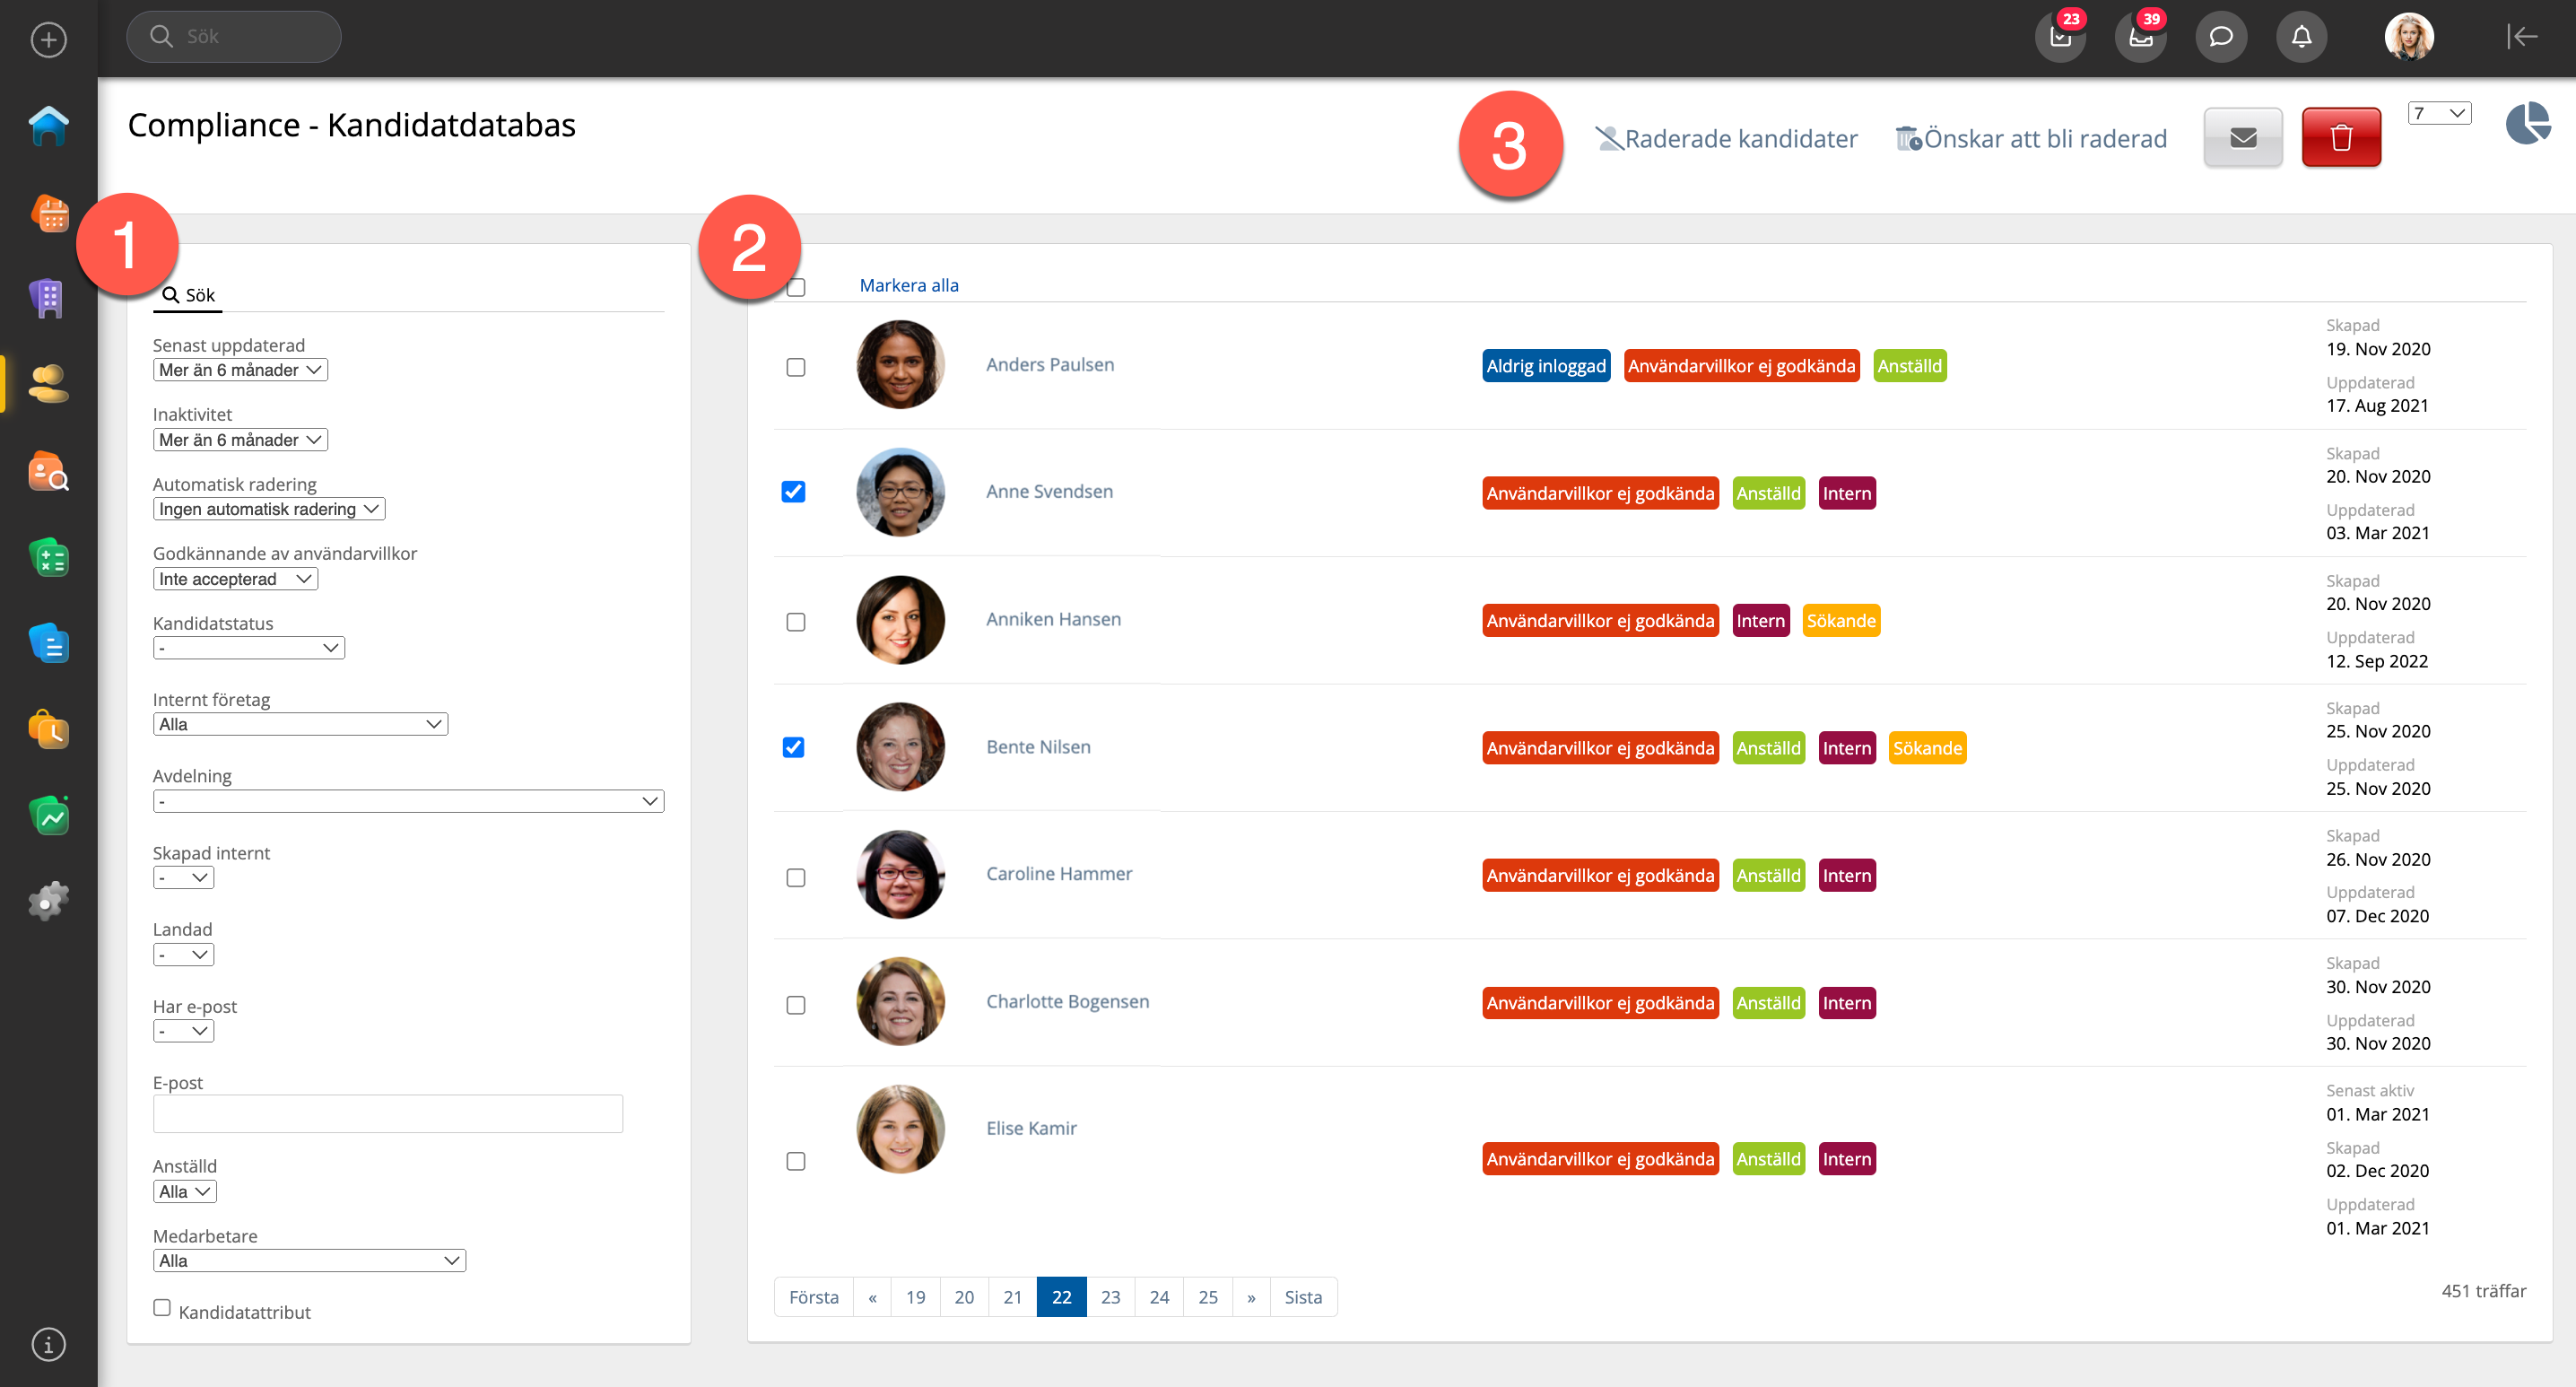Enable the Kandidatattribut checkbox
The width and height of the screenshot is (2576, 1387).
(162, 1308)
